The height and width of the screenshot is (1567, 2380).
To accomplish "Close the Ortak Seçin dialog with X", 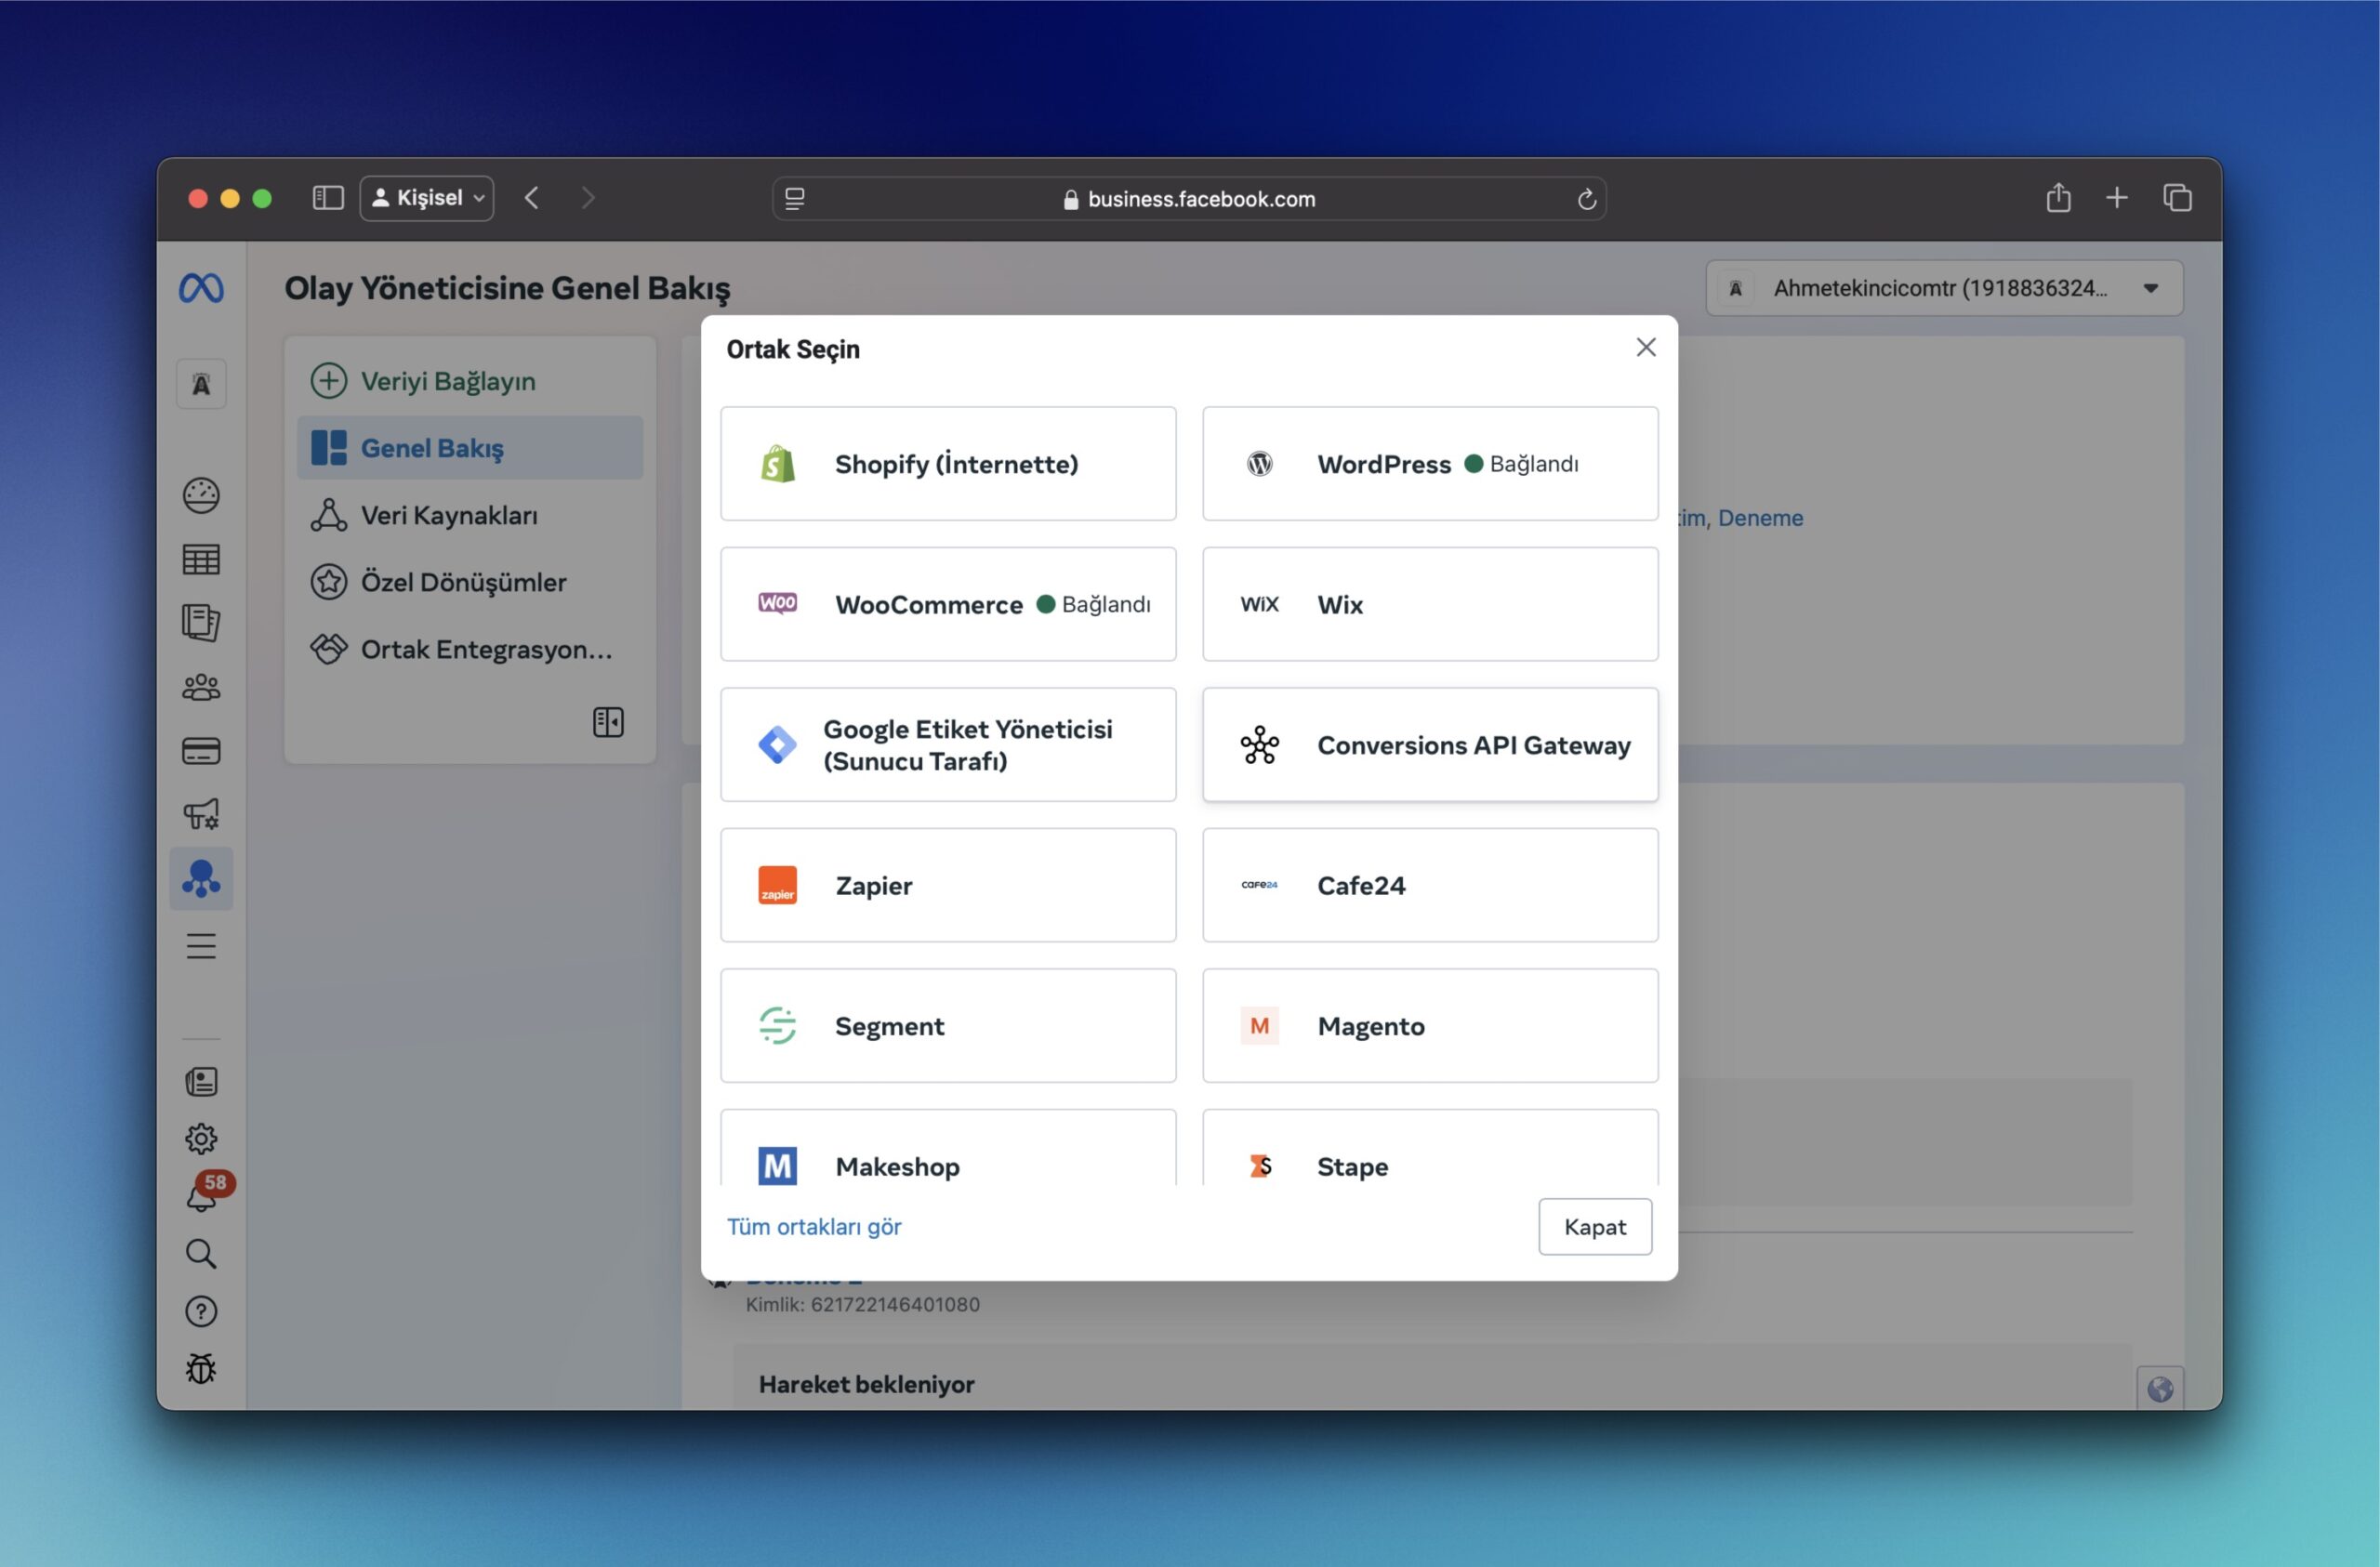I will point(1645,347).
